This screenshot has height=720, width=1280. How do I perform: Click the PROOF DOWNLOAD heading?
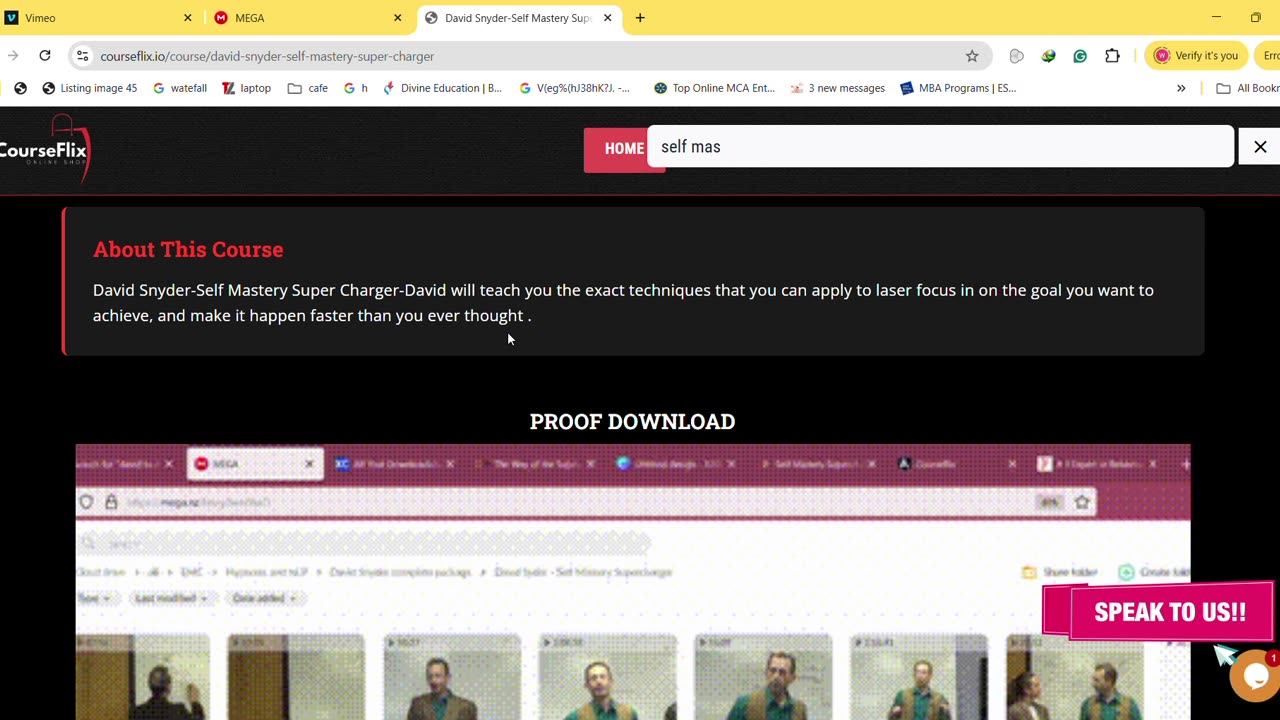pyautogui.click(x=632, y=421)
